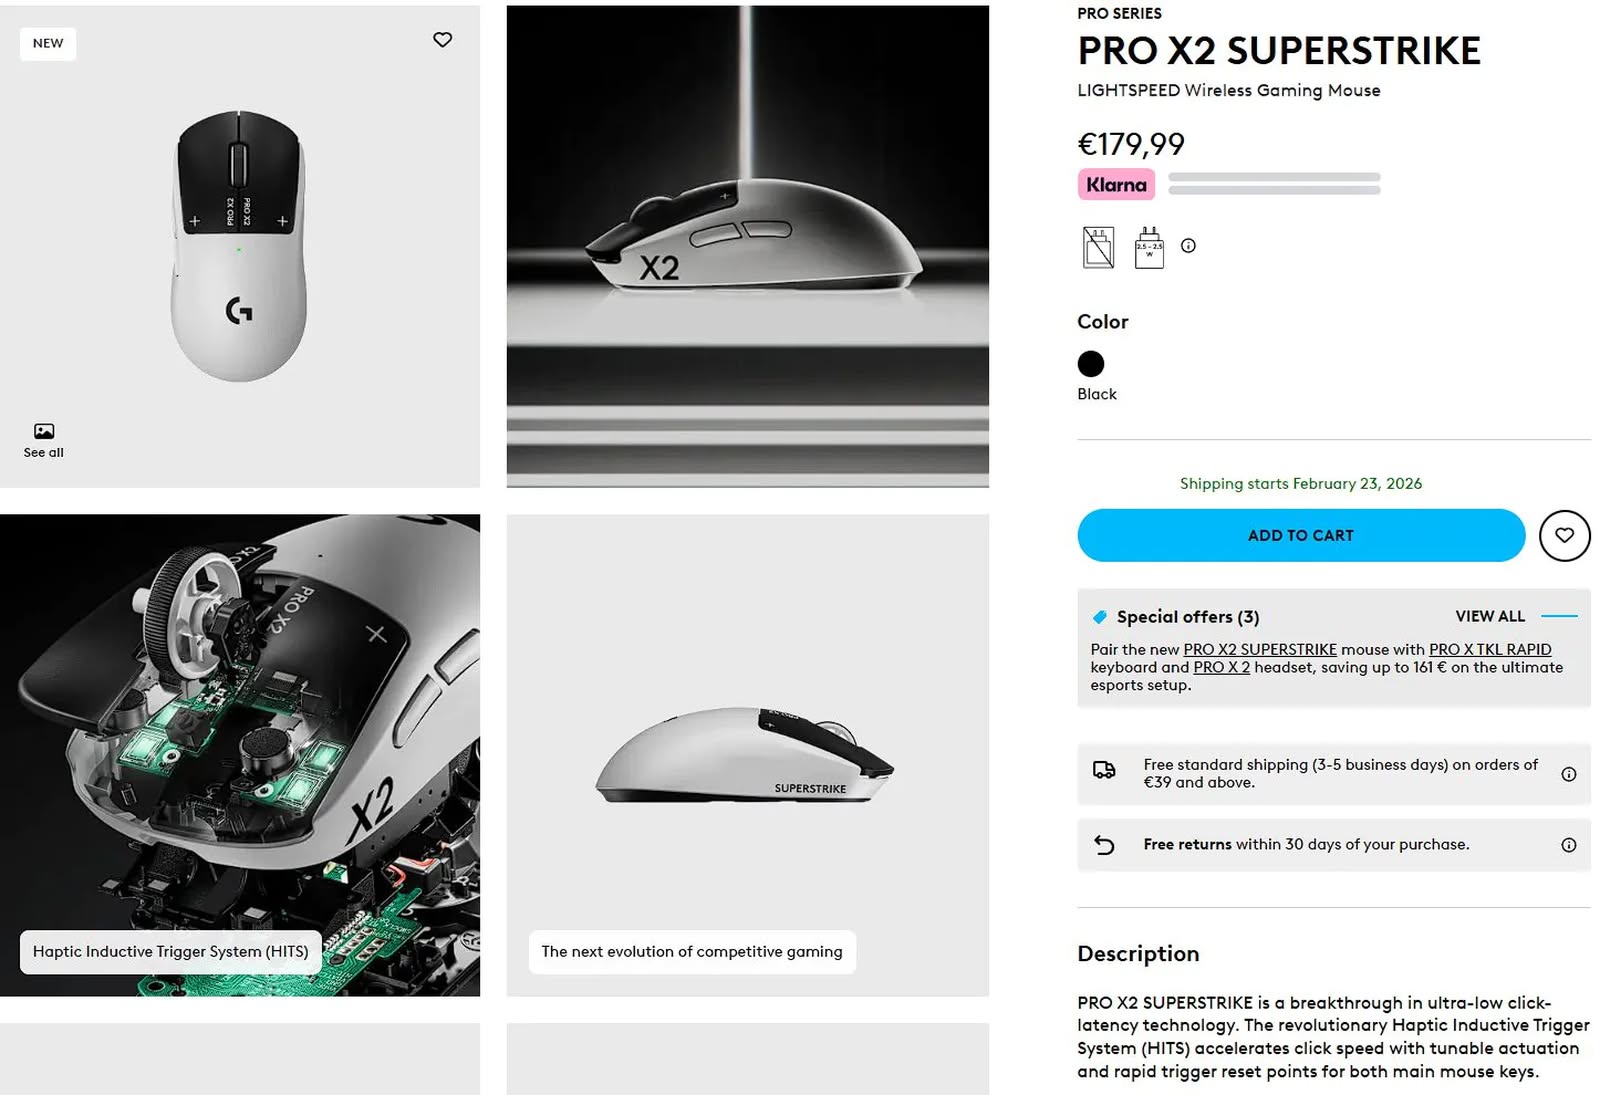The height and width of the screenshot is (1095, 1600).
Task: Open the exploded HITS mouse image
Action: click(240, 755)
